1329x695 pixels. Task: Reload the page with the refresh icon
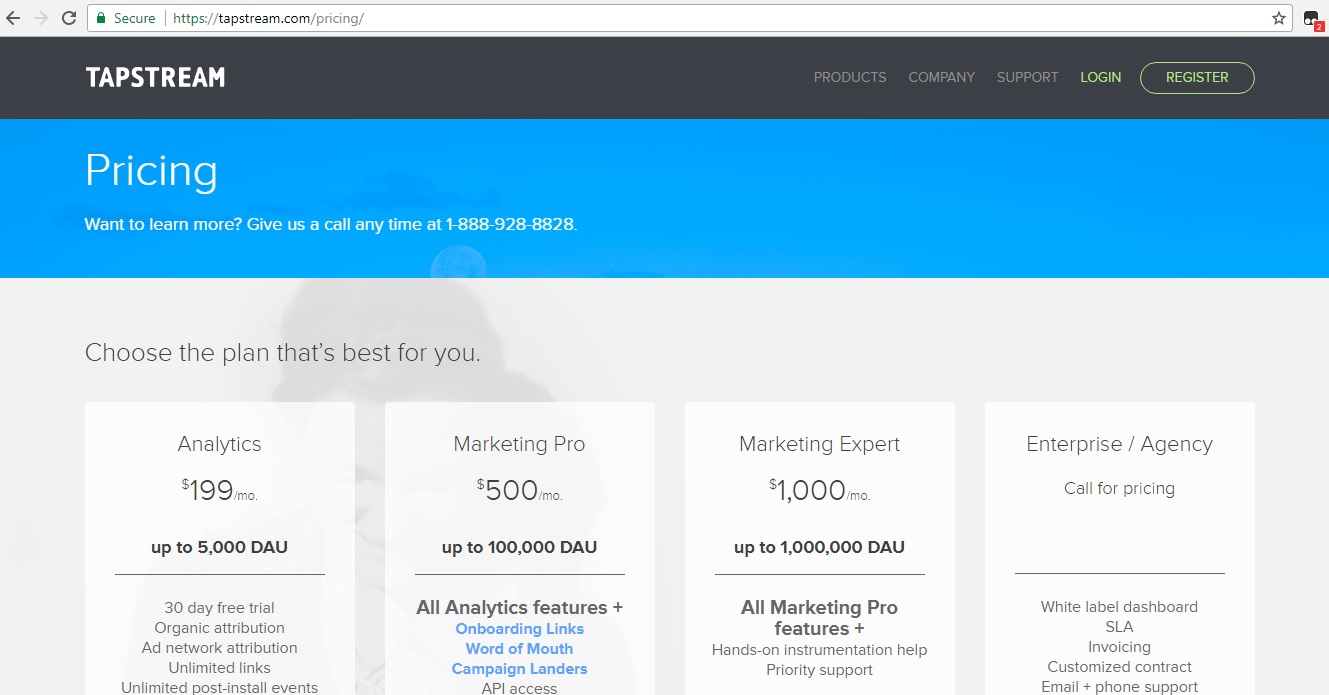coord(69,18)
